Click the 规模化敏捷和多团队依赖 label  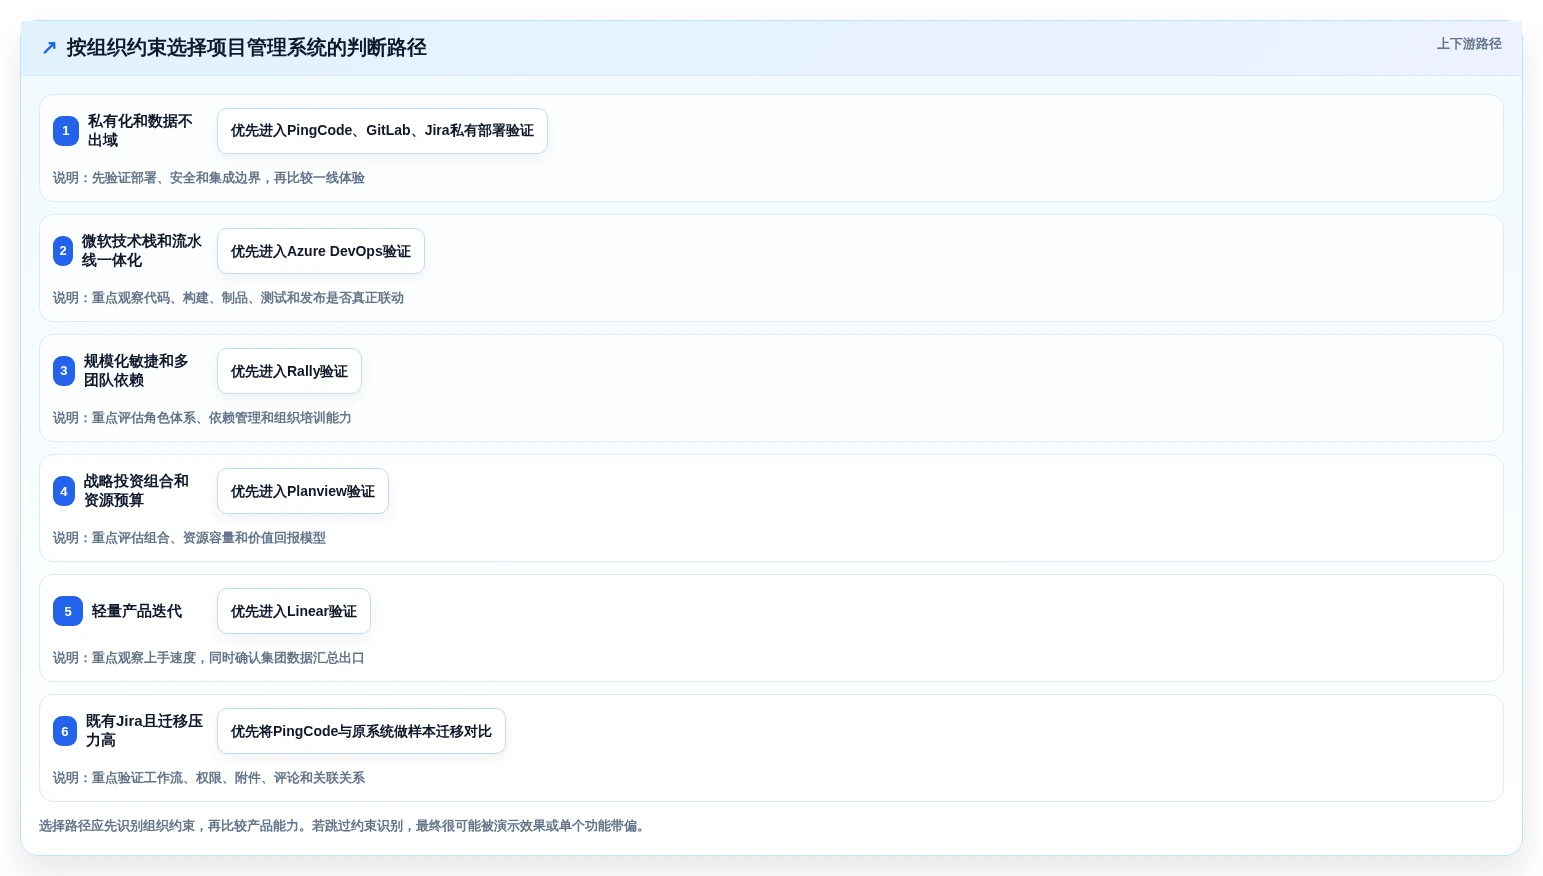(136, 371)
